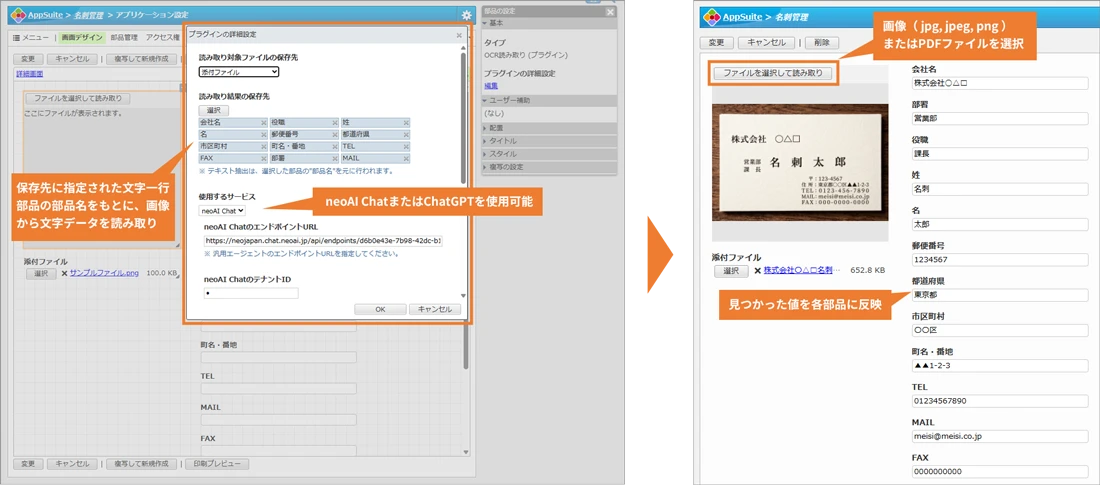Remove the 市区町村 tag with its X

point(264,147)
